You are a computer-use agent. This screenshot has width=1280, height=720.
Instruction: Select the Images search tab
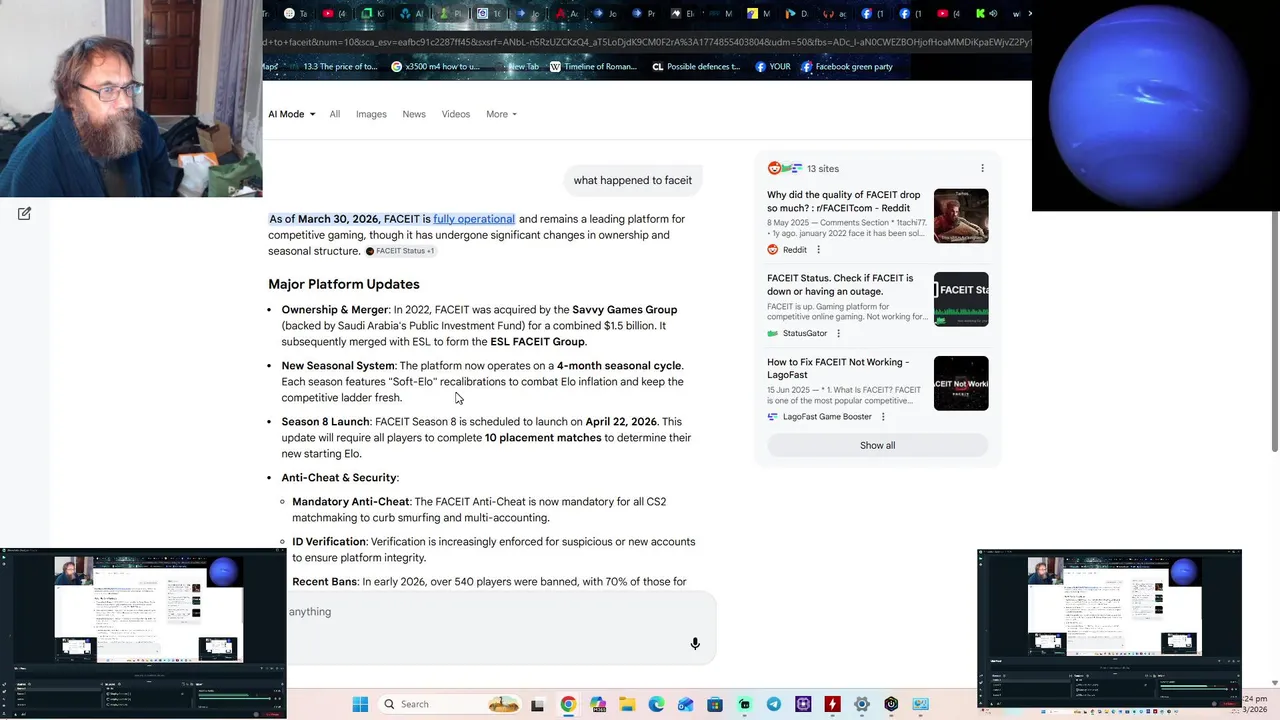click(371, 114)
